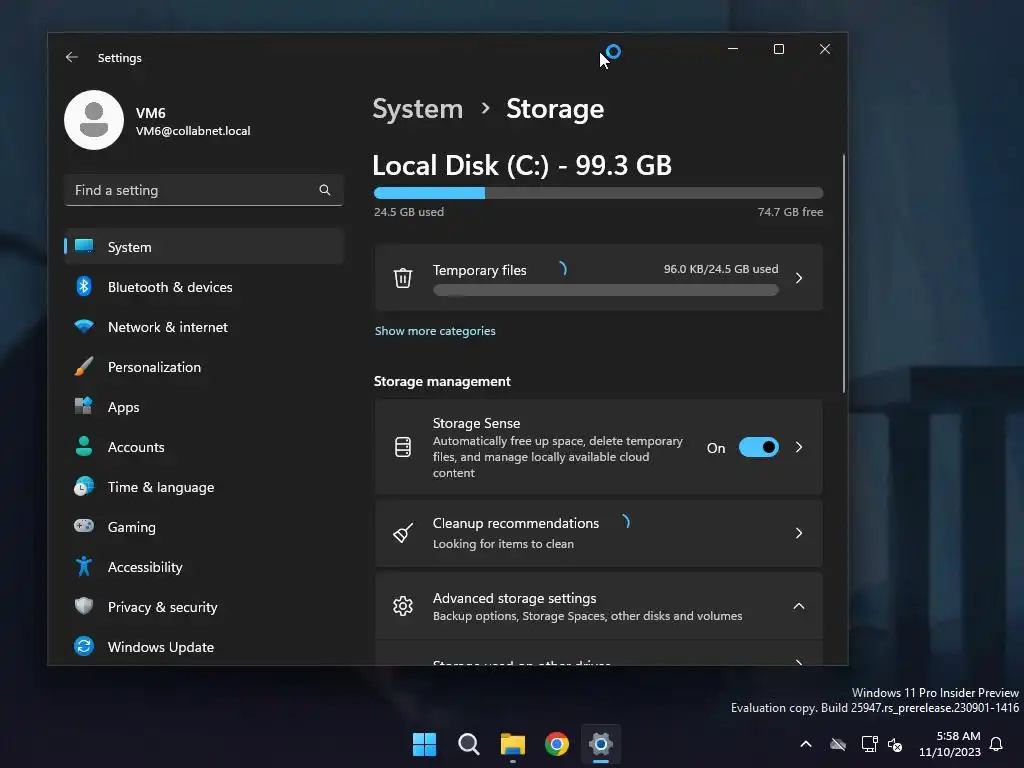Open Cleanup recommendations chevron
The height and width of the screenshot is (768, 1024).
point(799,533)
